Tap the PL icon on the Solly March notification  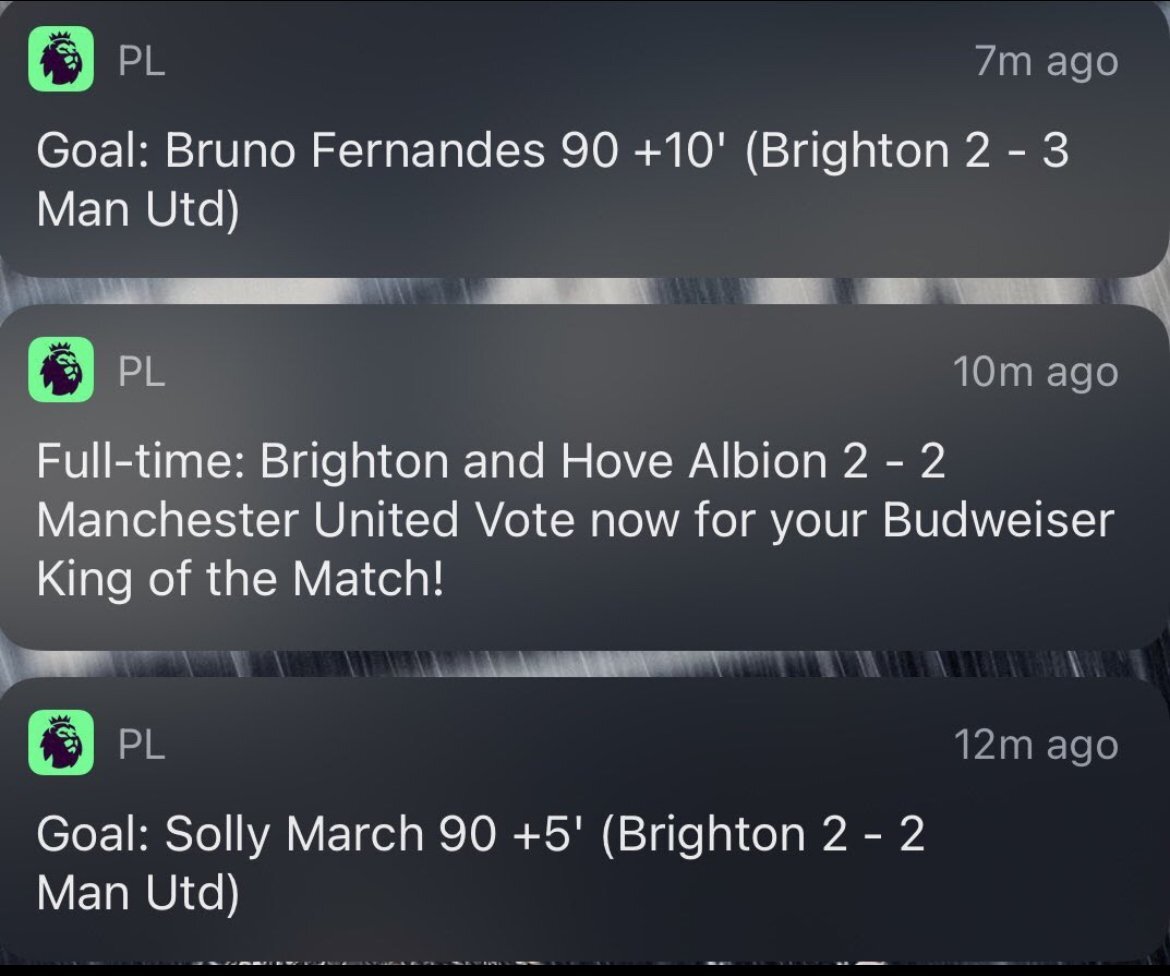61,744
